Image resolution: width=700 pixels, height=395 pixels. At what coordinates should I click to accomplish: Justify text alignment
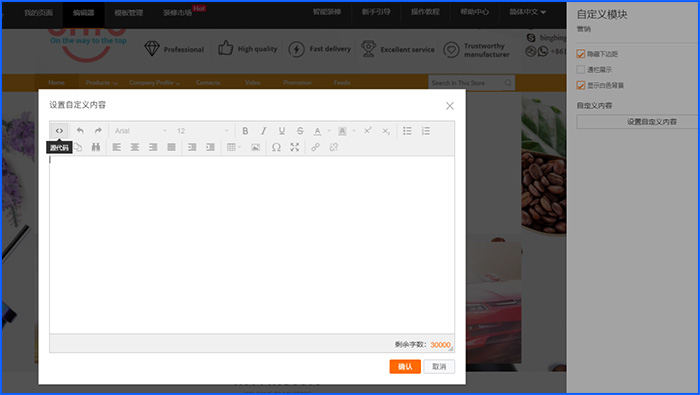tap(171, 147)
